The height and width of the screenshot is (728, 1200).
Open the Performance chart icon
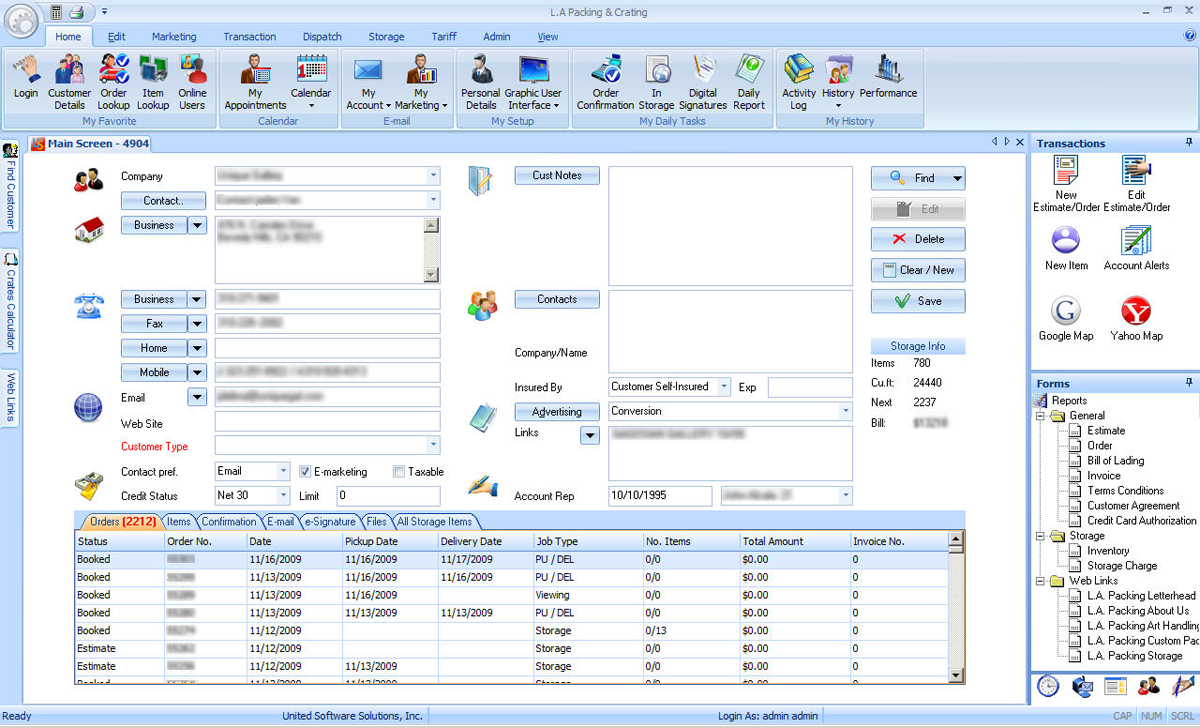tap(888, 78)
